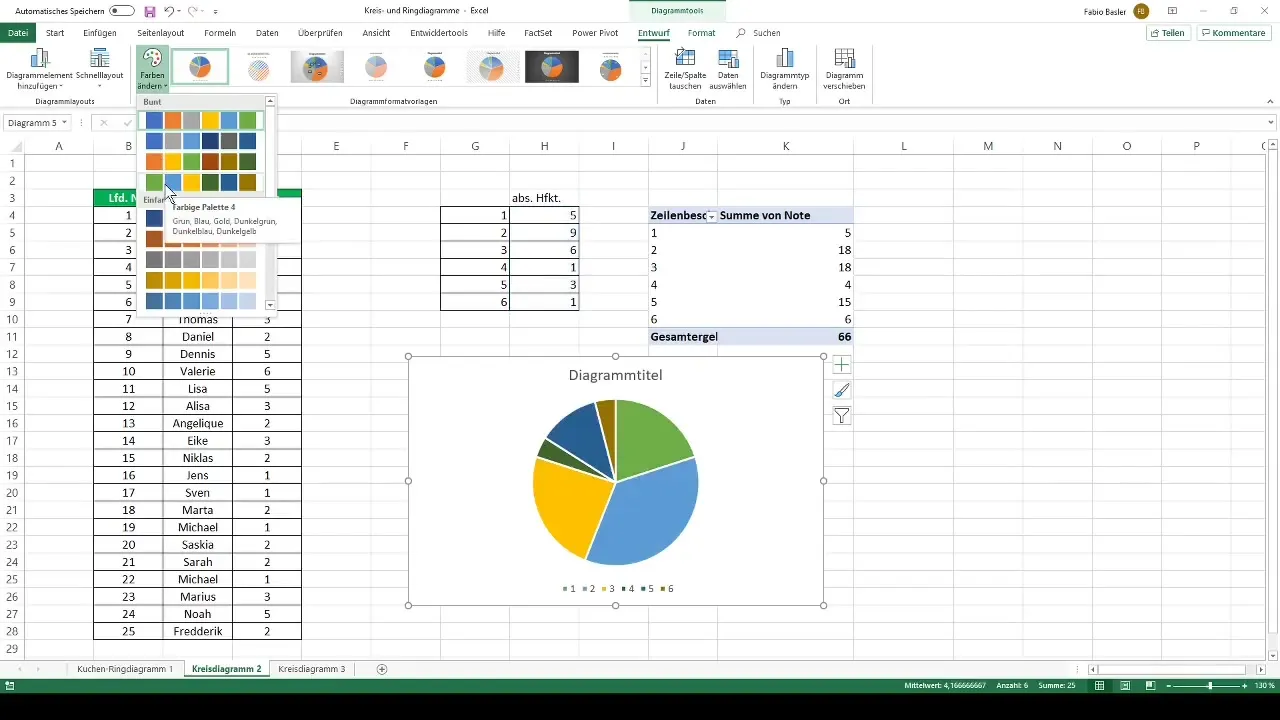Click the zoom out minus button

[1168, 686]
